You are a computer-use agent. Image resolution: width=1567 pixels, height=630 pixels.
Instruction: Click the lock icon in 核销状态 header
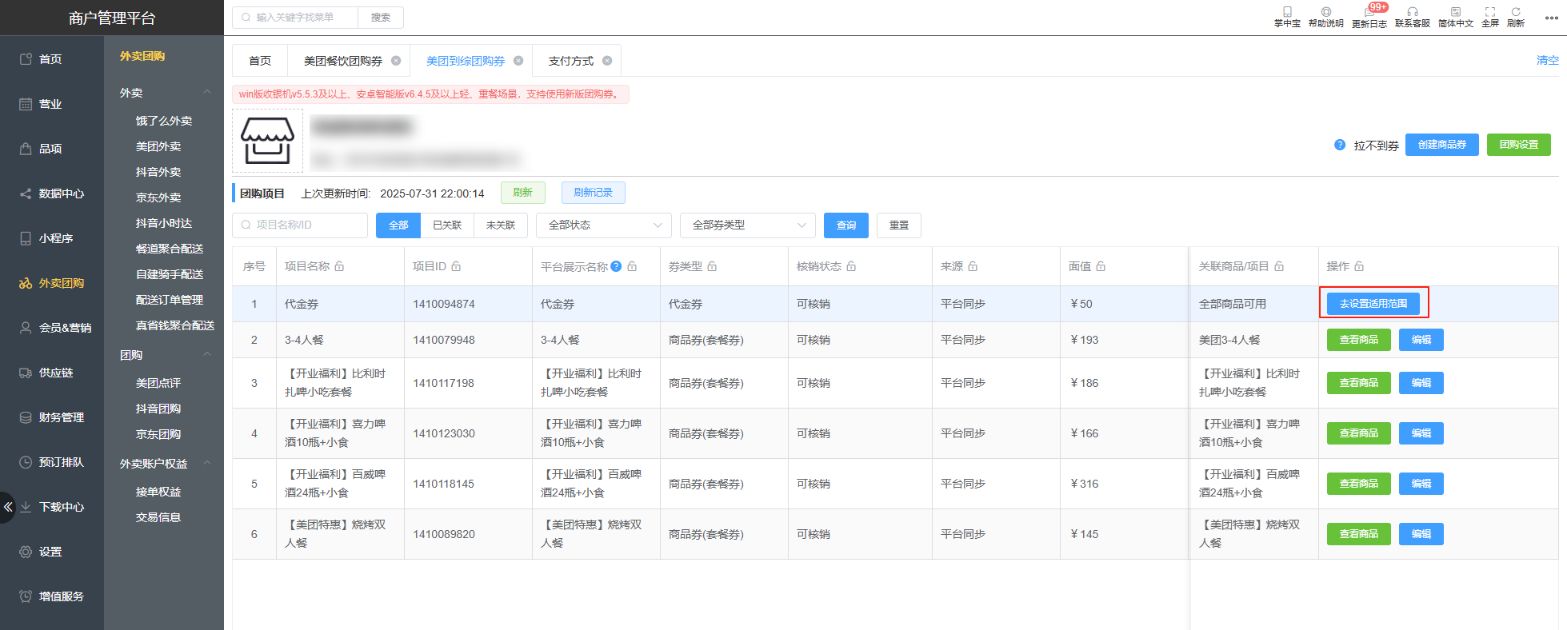(849, 267)
